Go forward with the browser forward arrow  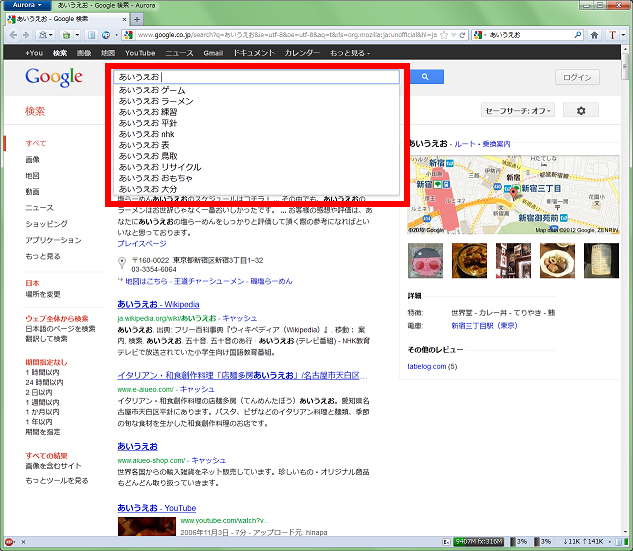coord(26,35)
